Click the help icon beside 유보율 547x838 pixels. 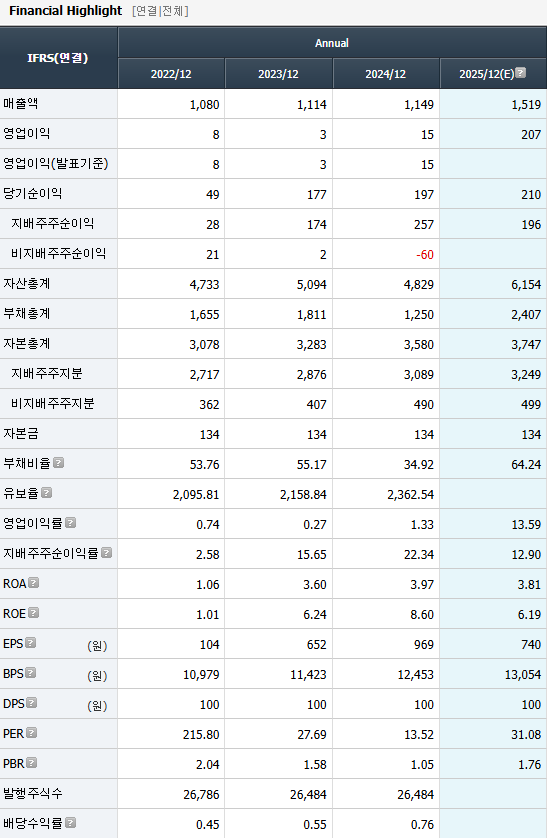coord(46,493)
